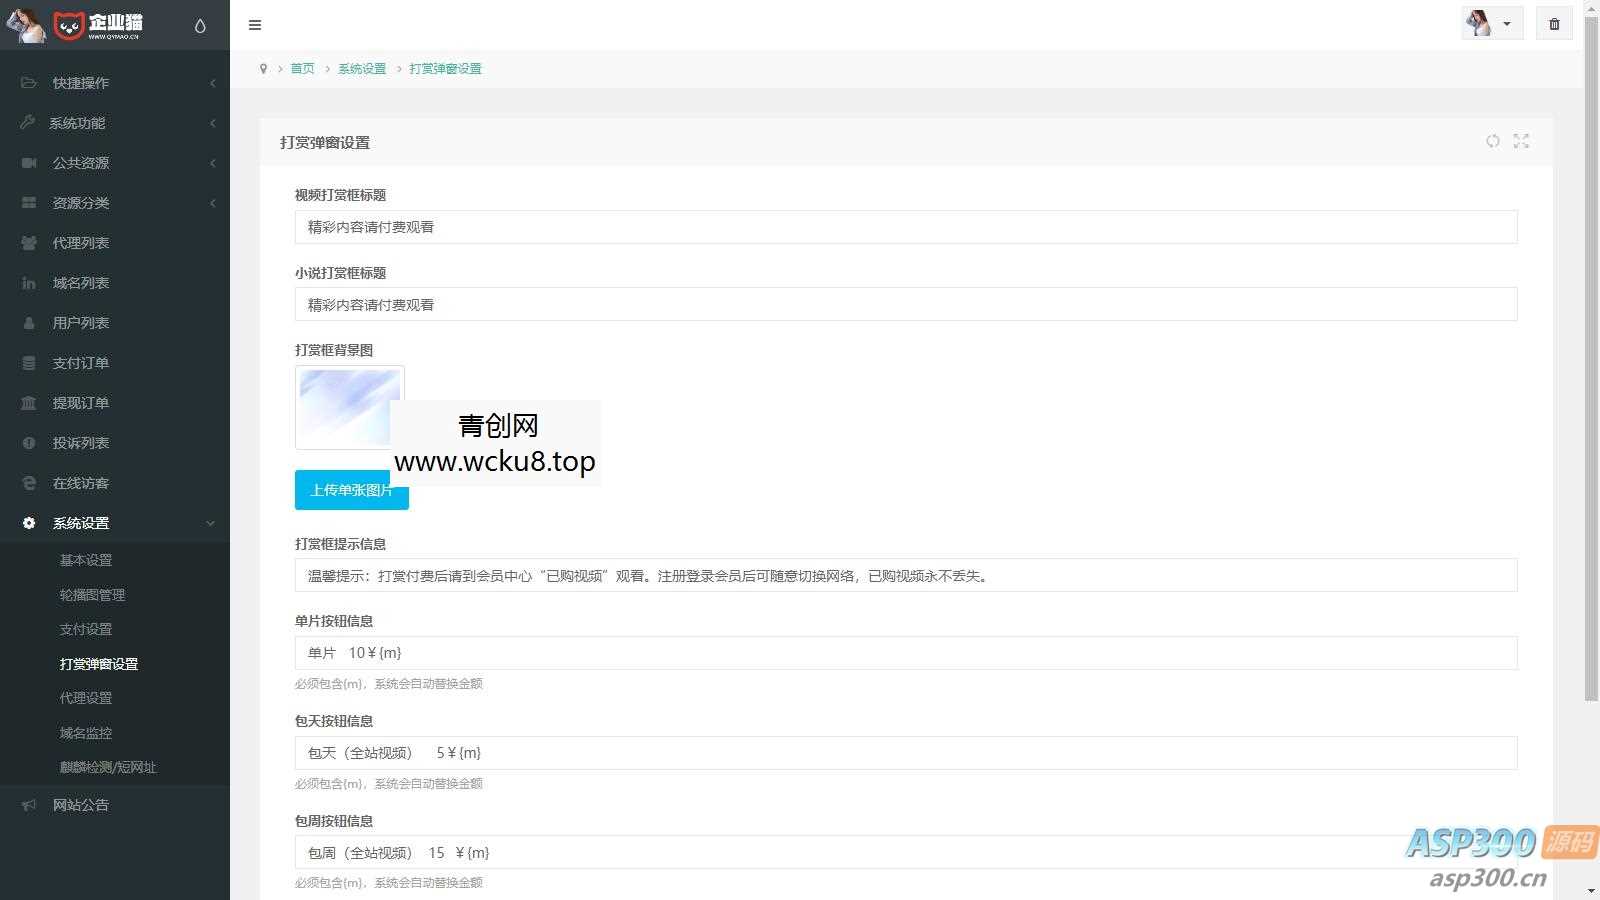The image size is (1600, 900).
Task: Select the 公共资源 video camera icon
Action: 28,163
